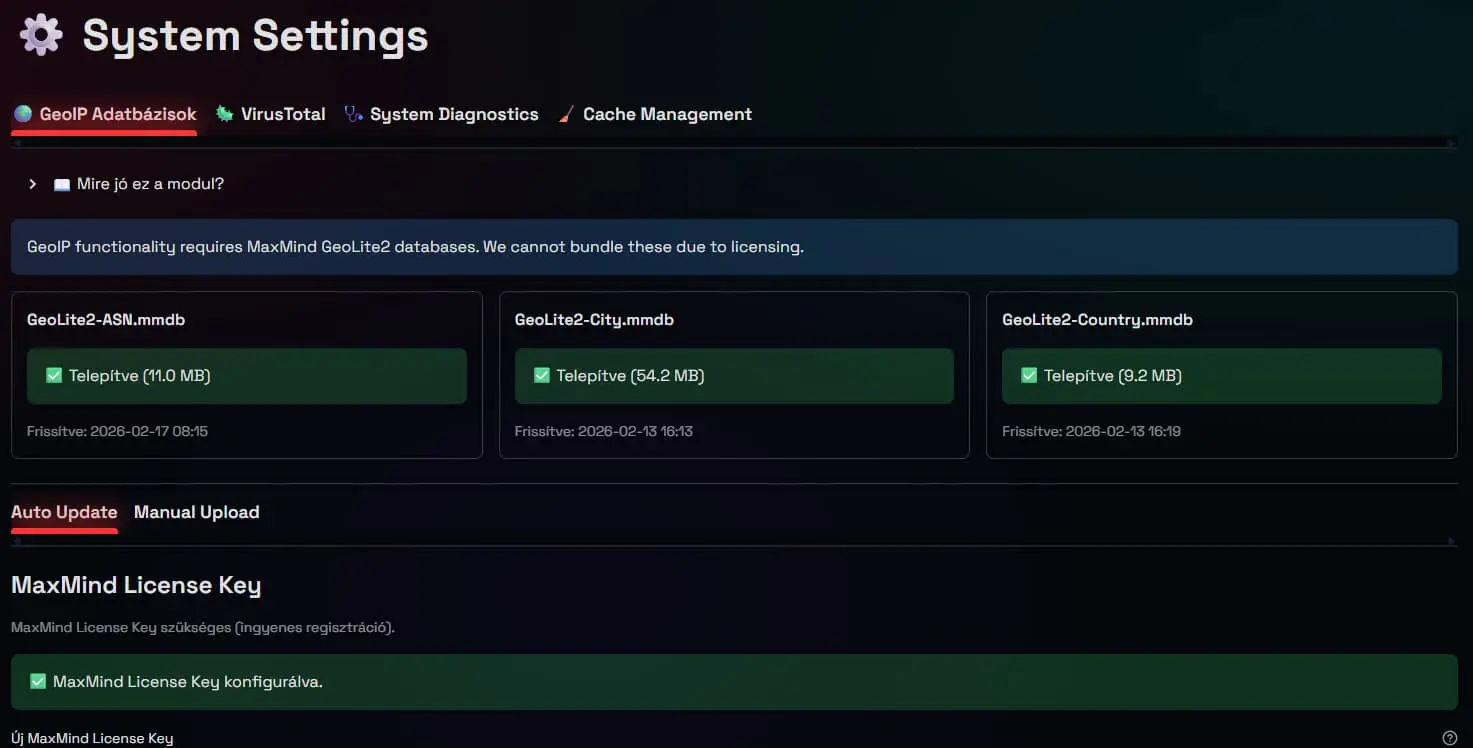The height and width of the screenshot is (748, 1473).
Task: Click the broom icon for Cache Management
Action: point(566,114)
